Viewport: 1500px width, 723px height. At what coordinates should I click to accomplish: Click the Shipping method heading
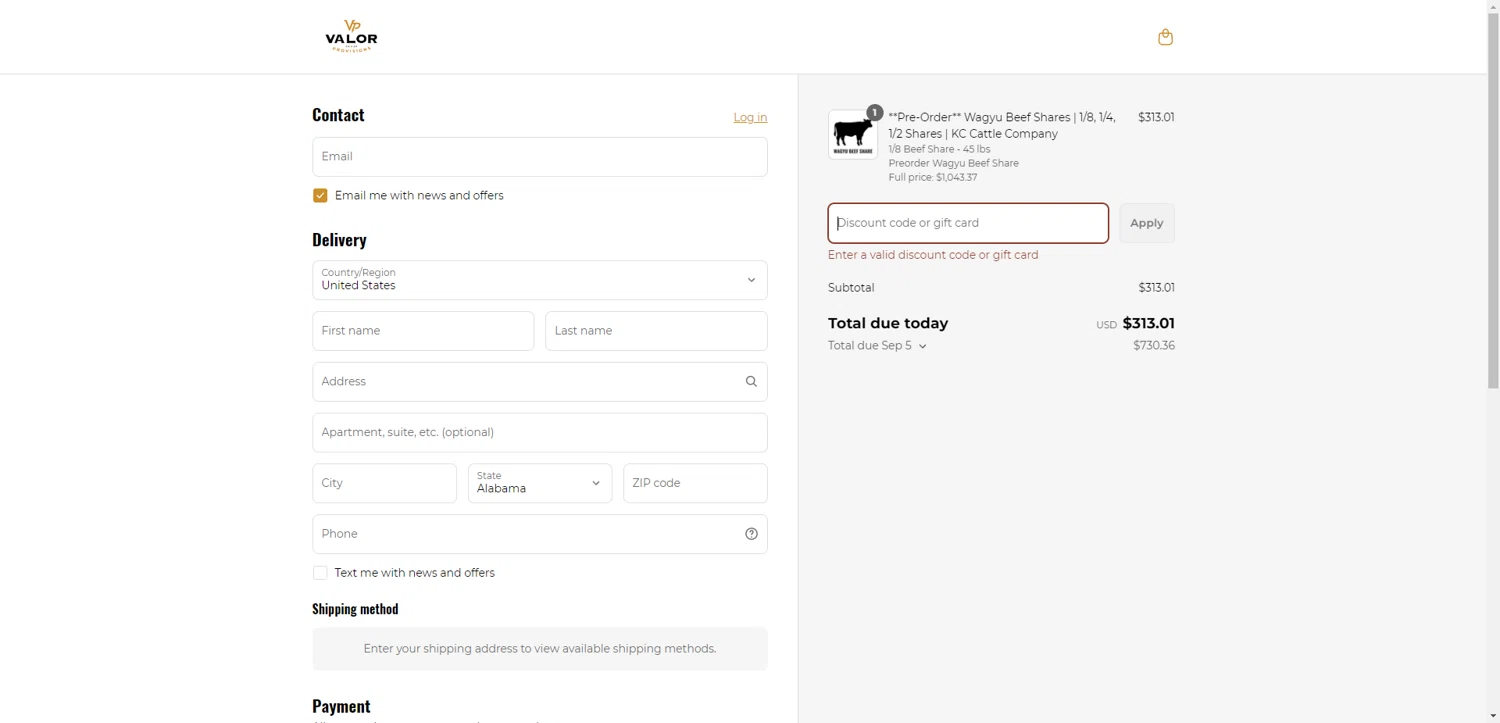(x=355, y=609)
